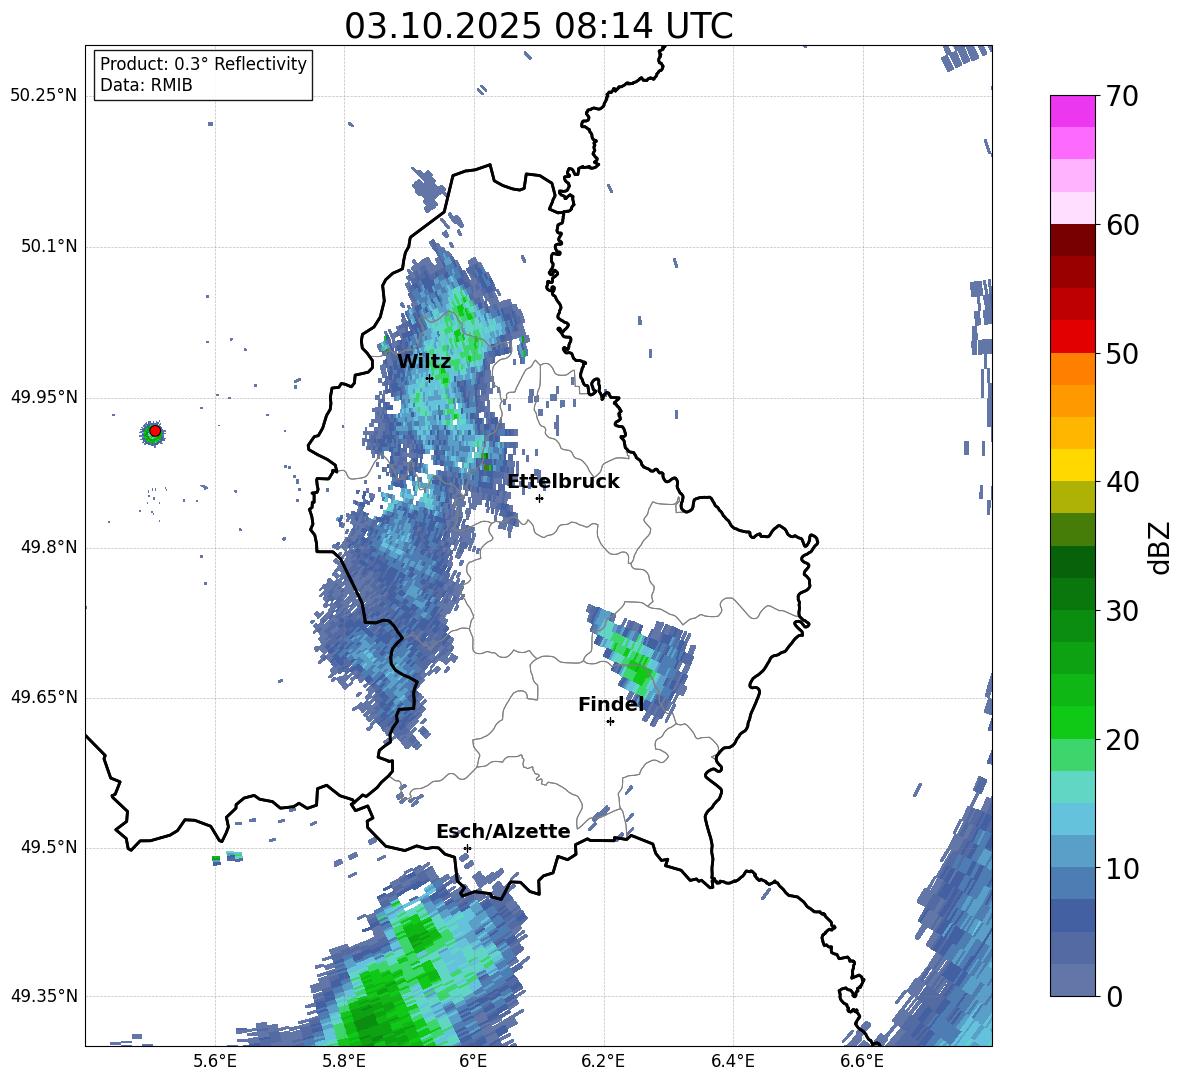Image resolution: width=1184 pixels, height=1081 pixels.
Task: Click the colorbar tick label 0
Action: click(1114, 996)
